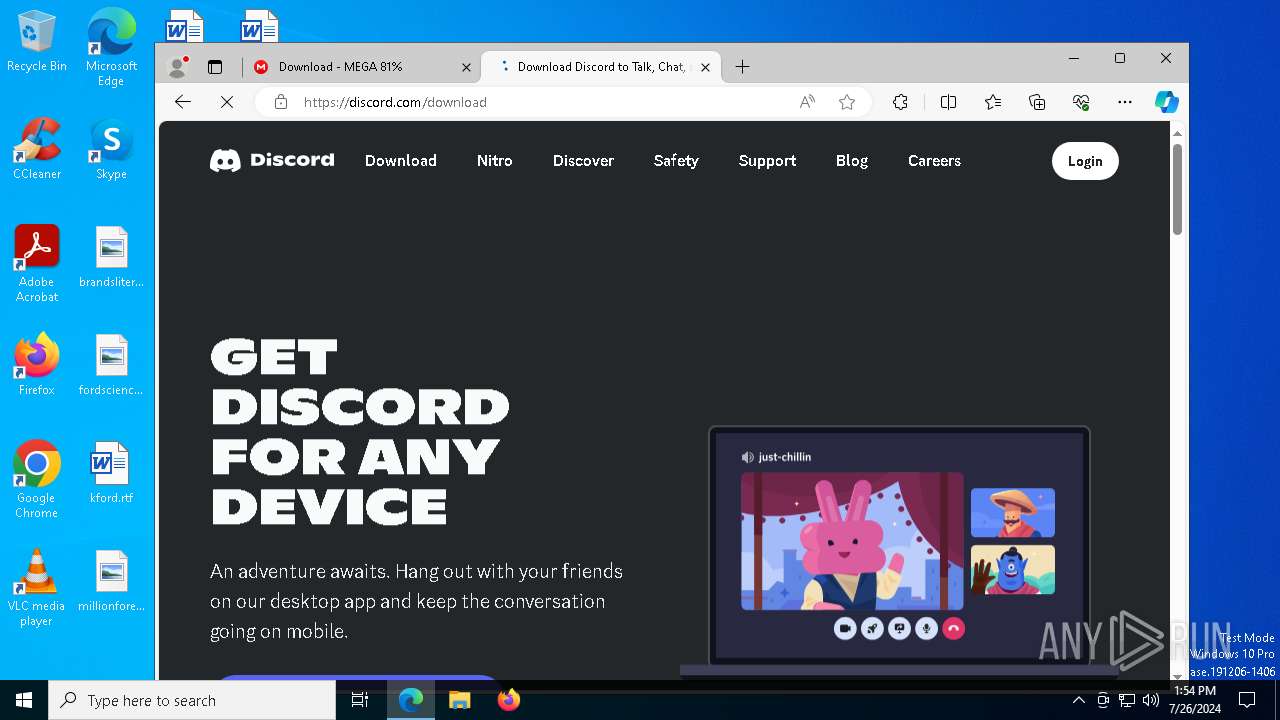This screenshot has height=720, width=1280.
Task: Open Careers in Discord navigation
Action: pos(934,160)
